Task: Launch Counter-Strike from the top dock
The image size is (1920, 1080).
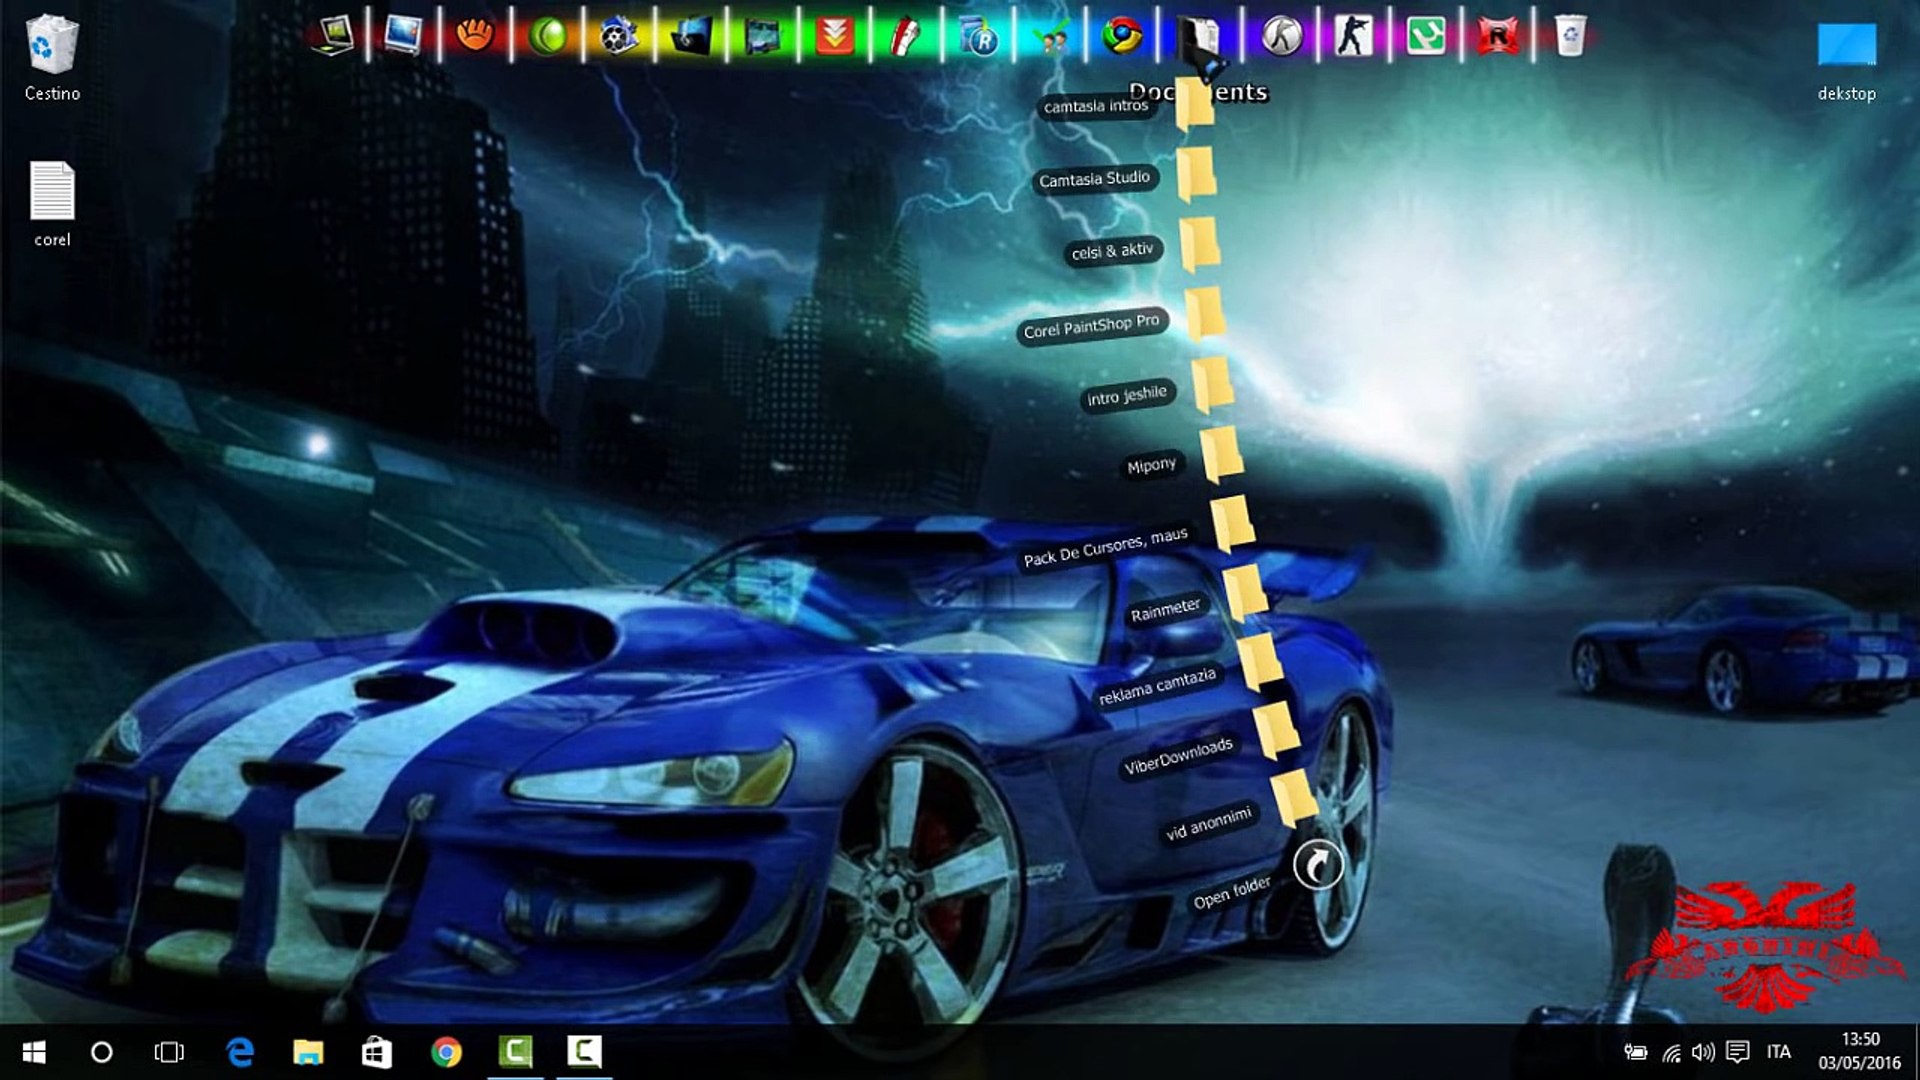Action: (x=1353, y=37)
